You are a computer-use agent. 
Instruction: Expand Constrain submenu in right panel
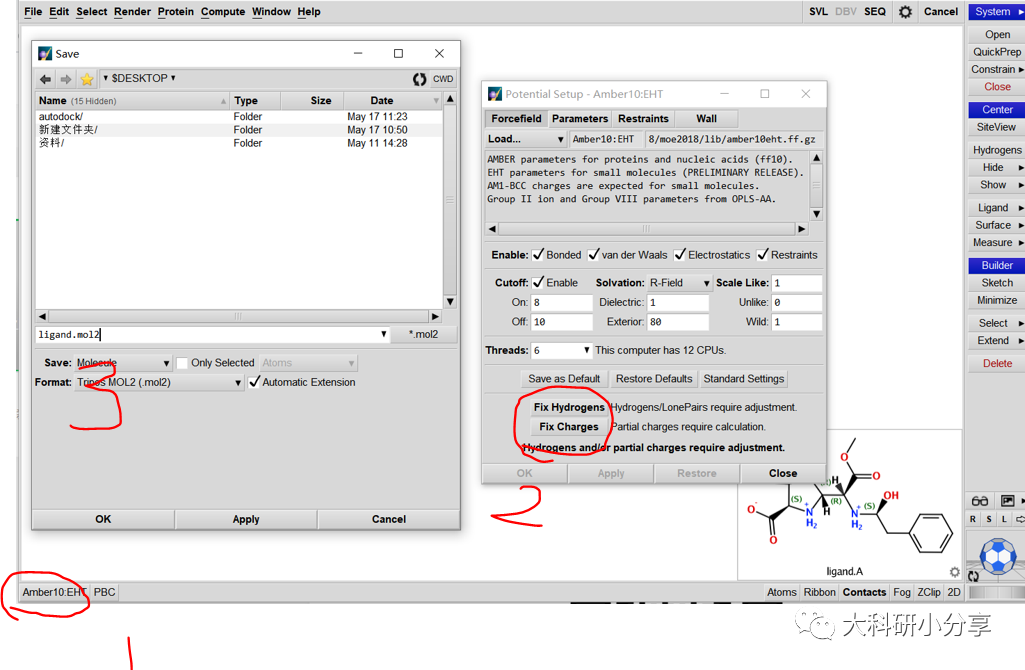click(x=996, y=69)
